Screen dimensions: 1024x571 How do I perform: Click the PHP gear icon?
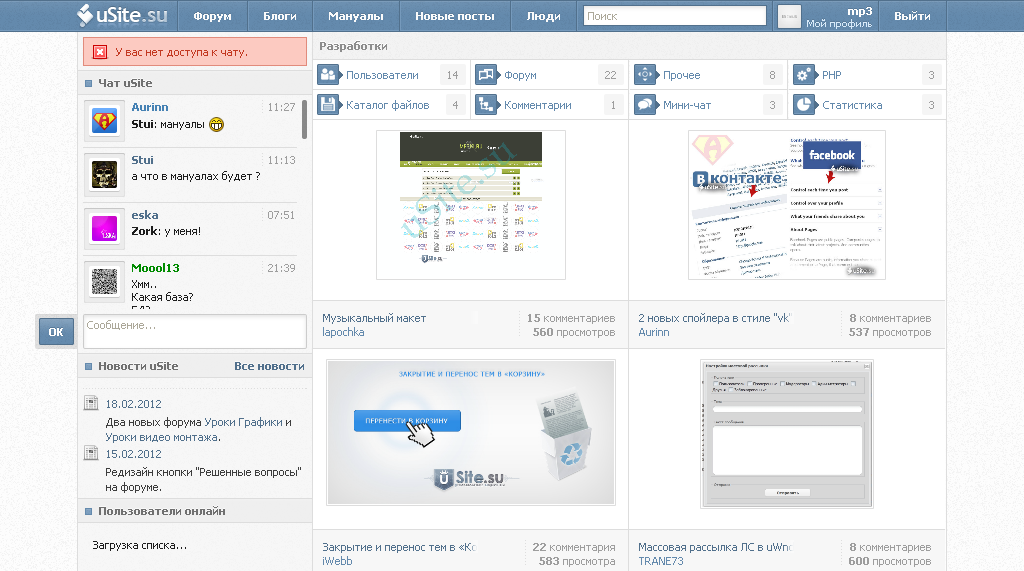(x=805, y=74)
